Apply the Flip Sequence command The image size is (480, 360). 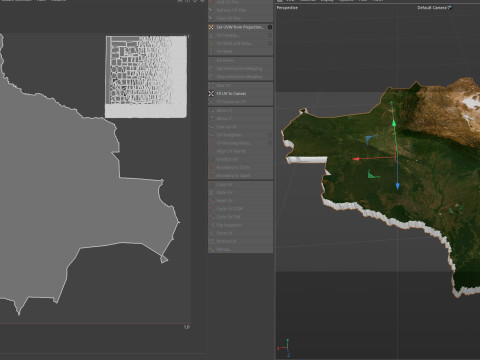click(x=240, y=225)
